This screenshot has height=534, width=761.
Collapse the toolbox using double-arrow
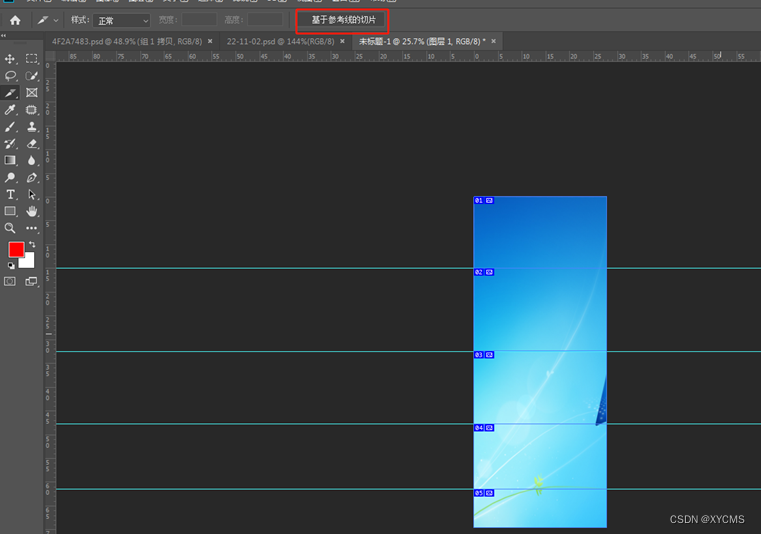tap(3, 35)
